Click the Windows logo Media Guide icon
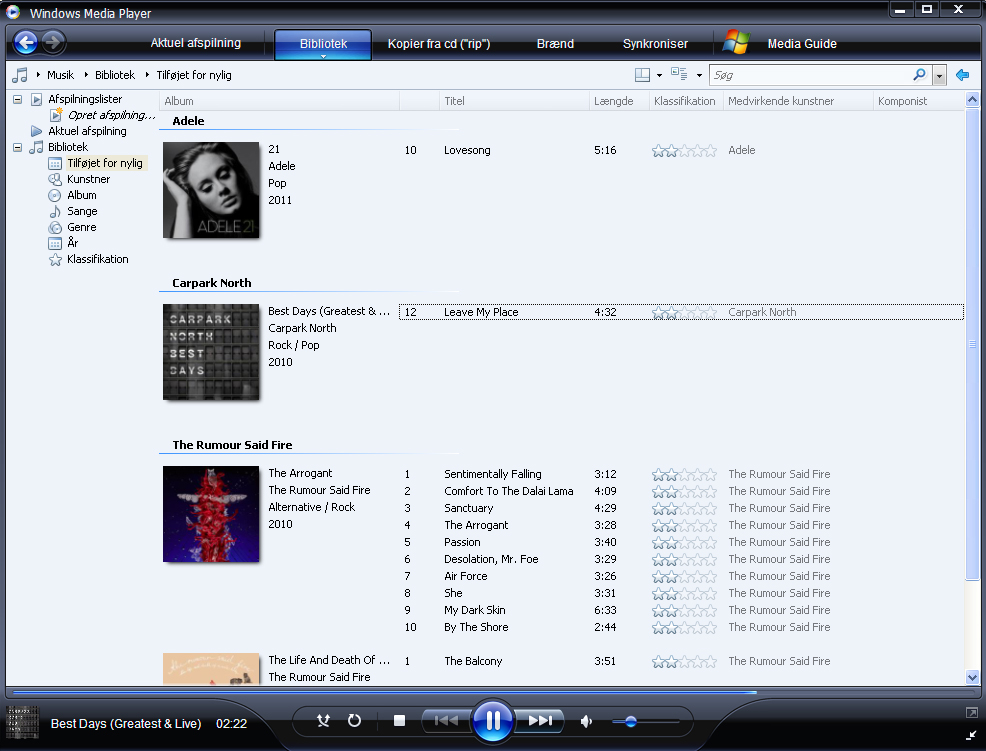The width and height of the screenshot is (986, 751). tap(736, 42)
